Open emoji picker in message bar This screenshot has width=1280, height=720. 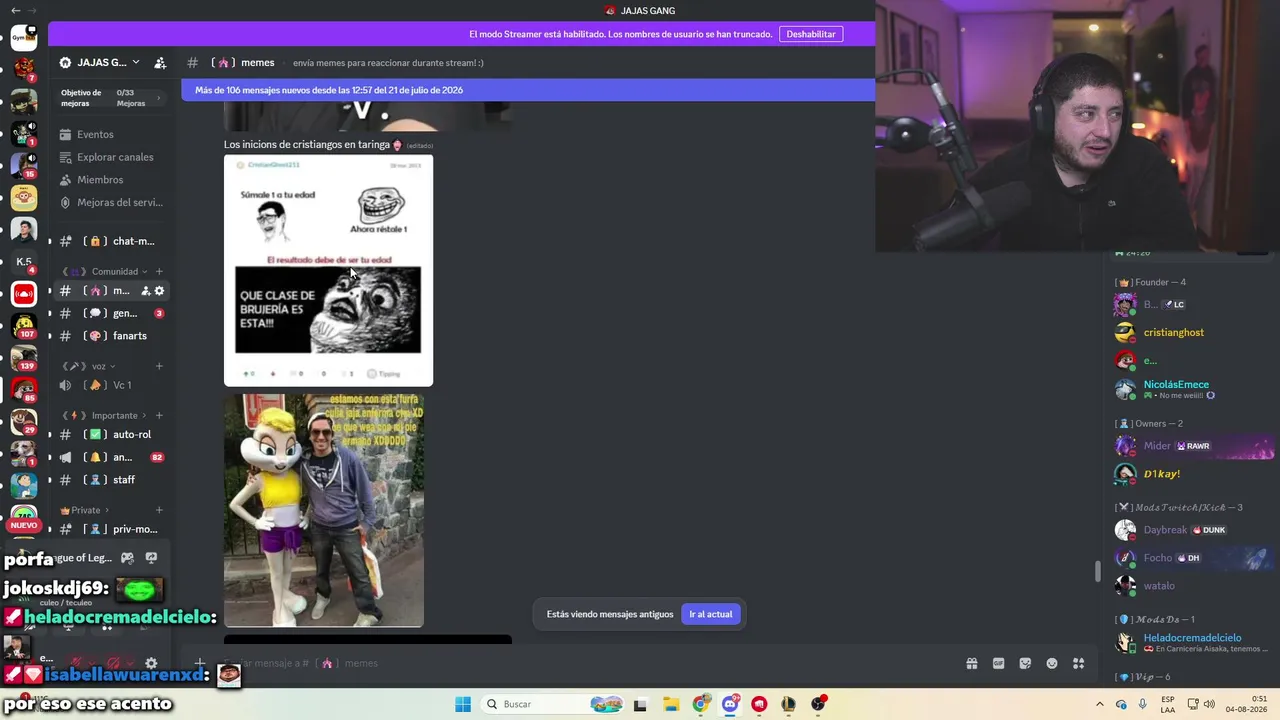[x=1052, y=663]
